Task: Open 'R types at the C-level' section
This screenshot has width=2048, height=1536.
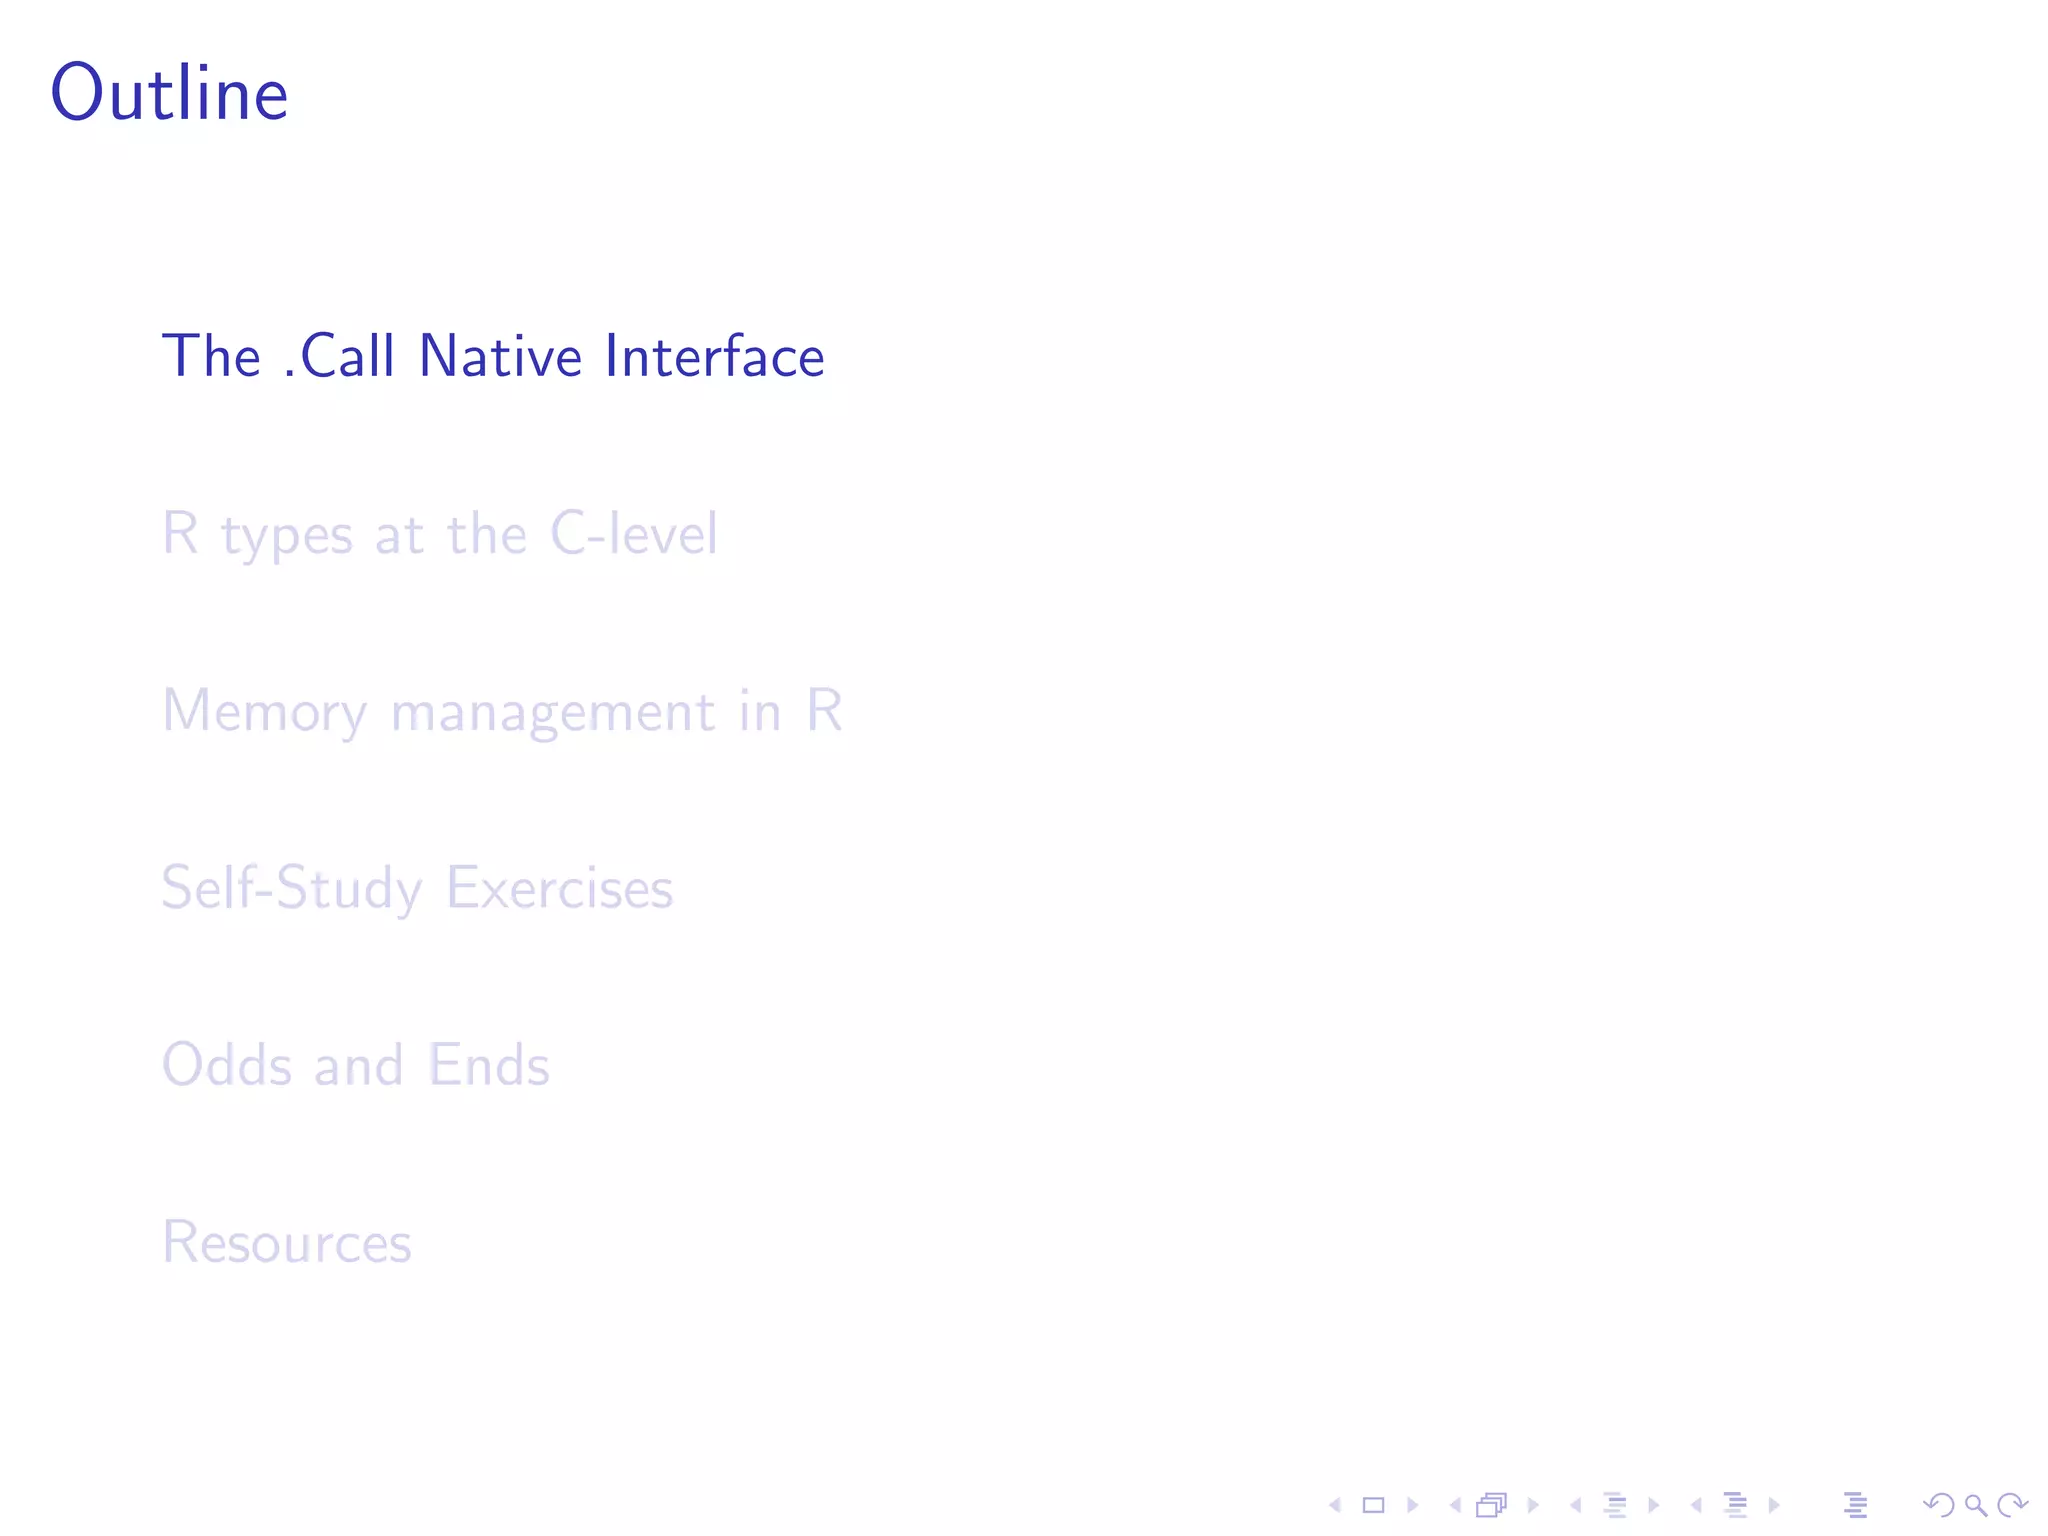Action: (440, 534)
